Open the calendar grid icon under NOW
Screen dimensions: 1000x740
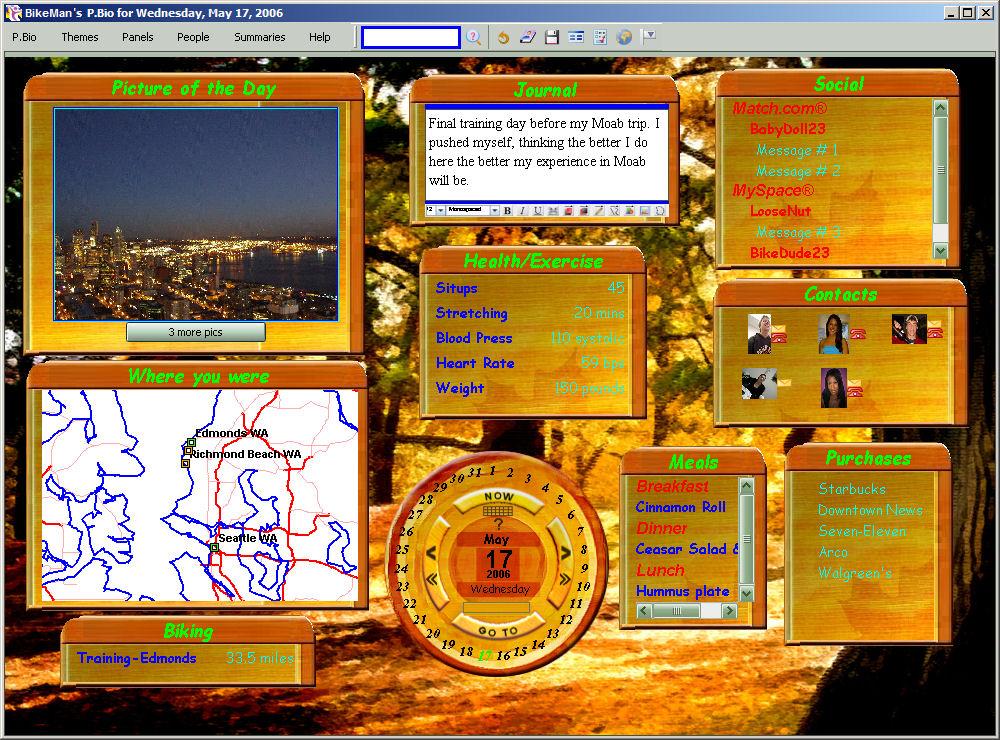pyautogui.click(x=497, y=510)
